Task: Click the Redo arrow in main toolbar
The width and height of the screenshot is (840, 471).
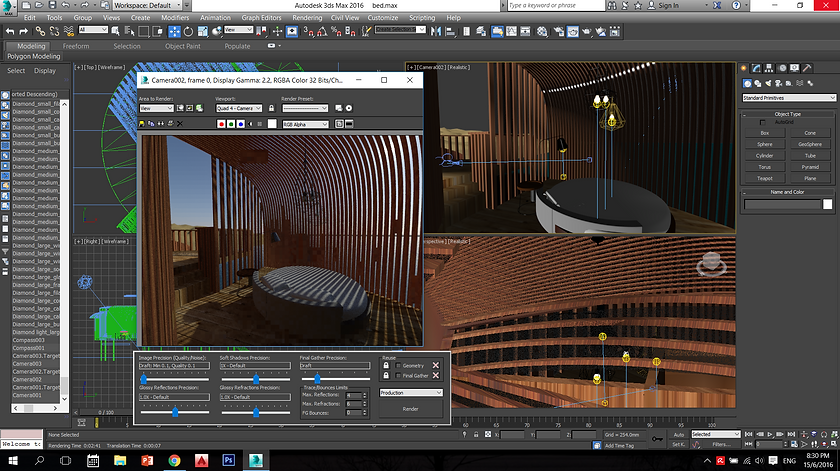Action: point(24,32)
